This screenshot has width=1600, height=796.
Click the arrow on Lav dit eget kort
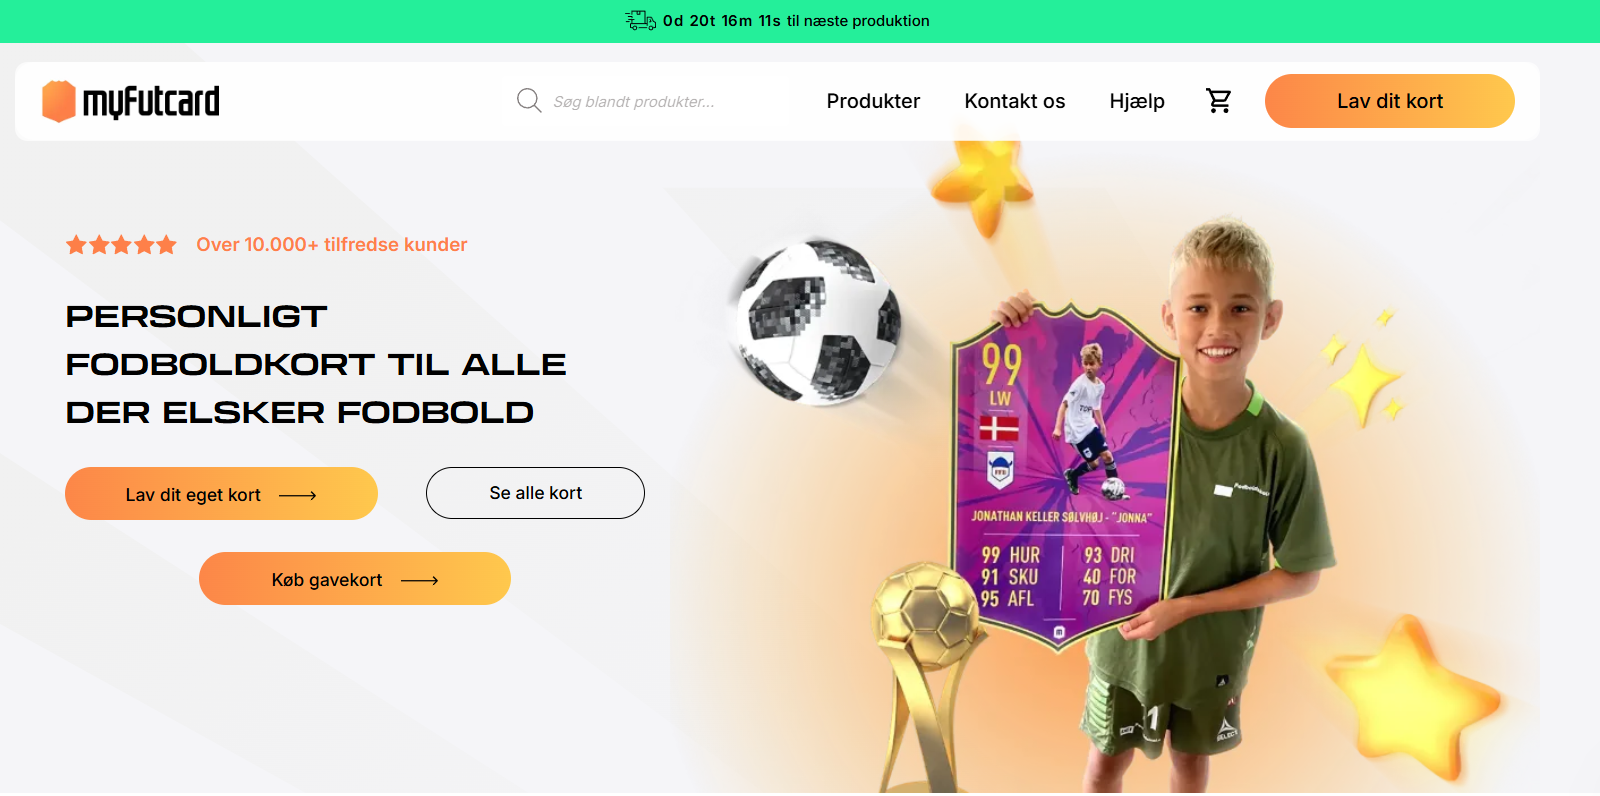pyautogui.click(x=298, y=495)
